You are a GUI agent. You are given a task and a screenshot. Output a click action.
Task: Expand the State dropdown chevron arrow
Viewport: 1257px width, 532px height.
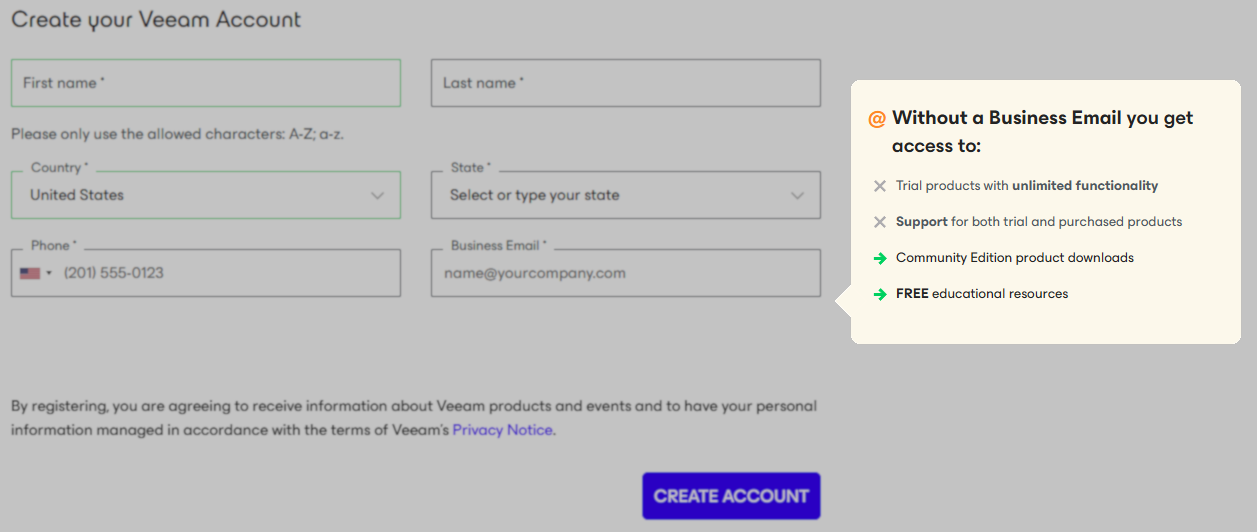tap(797, 196)
